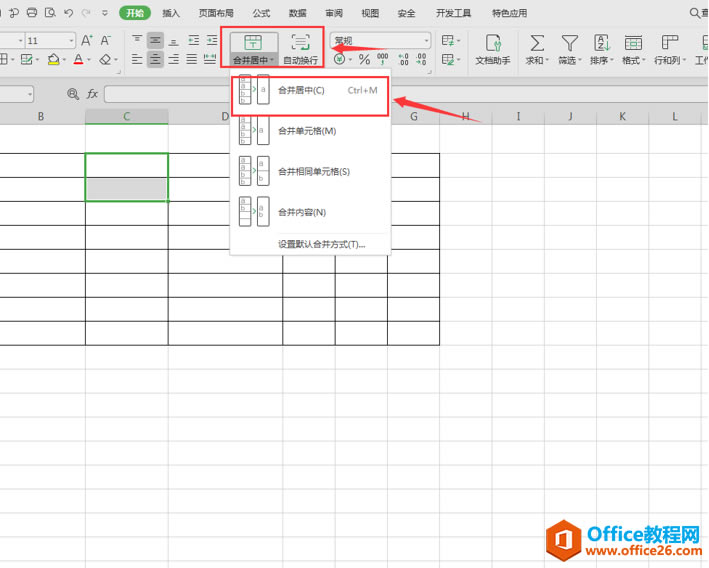
Task: Toggle bottom vertical alignment
Action: coord(173,40)
